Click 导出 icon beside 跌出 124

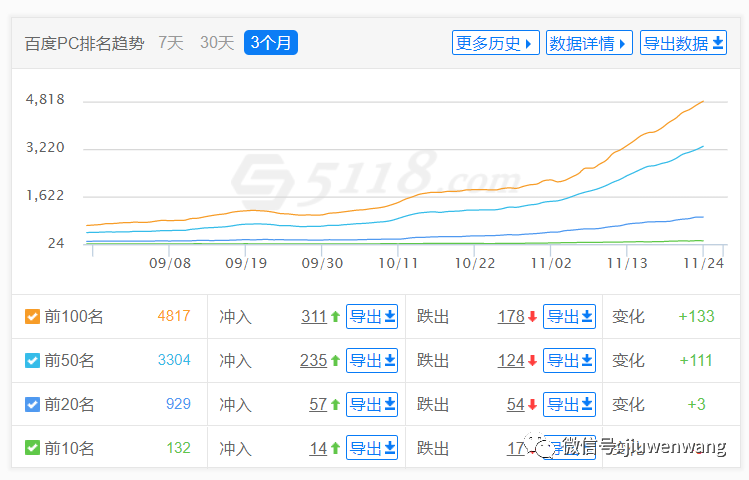coord(570,361)
